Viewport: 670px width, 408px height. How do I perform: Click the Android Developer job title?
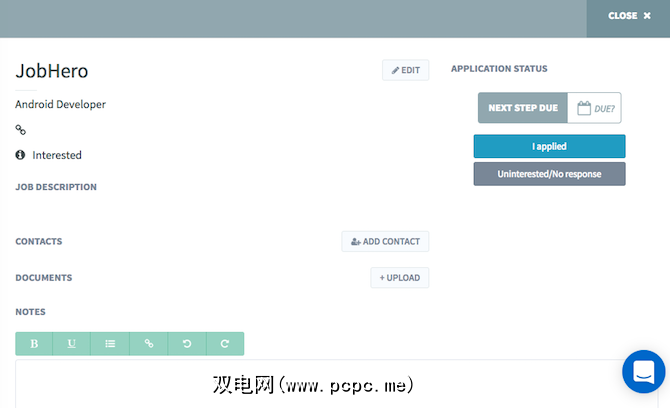pos(60,104)
